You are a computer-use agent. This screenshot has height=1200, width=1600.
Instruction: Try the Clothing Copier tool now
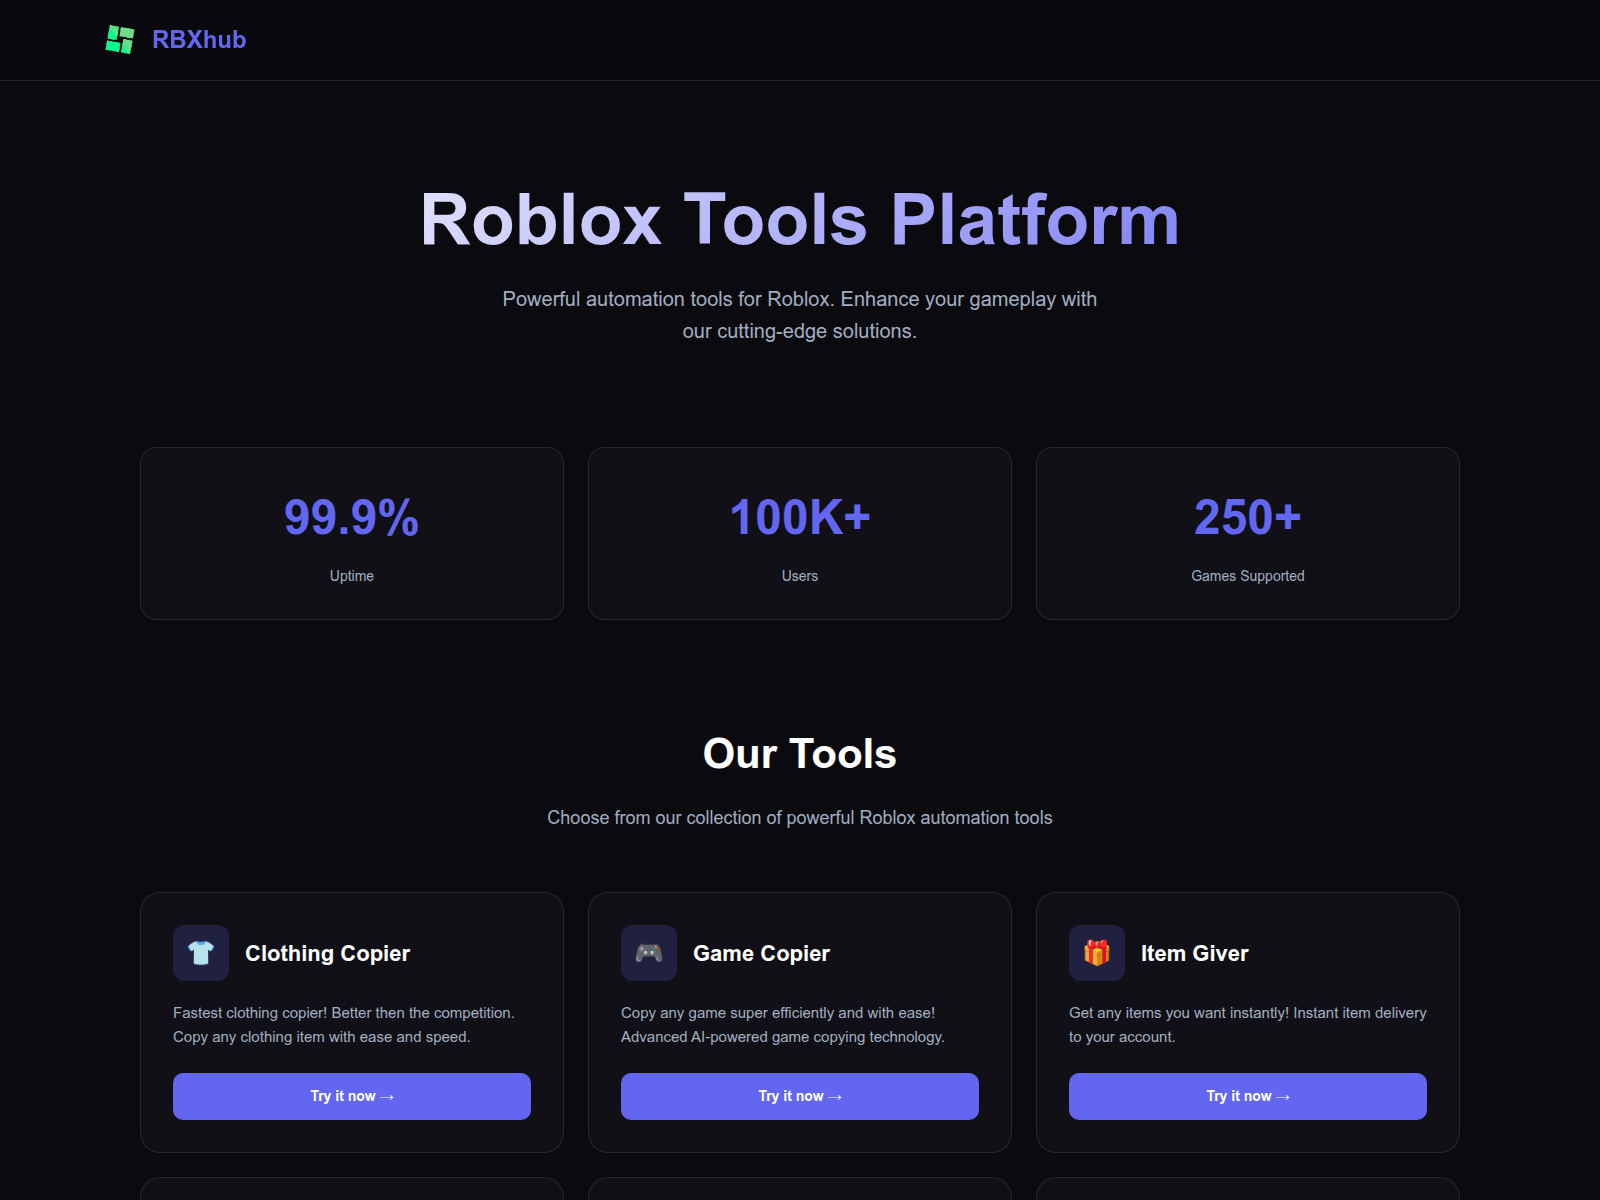[352, 1096]
